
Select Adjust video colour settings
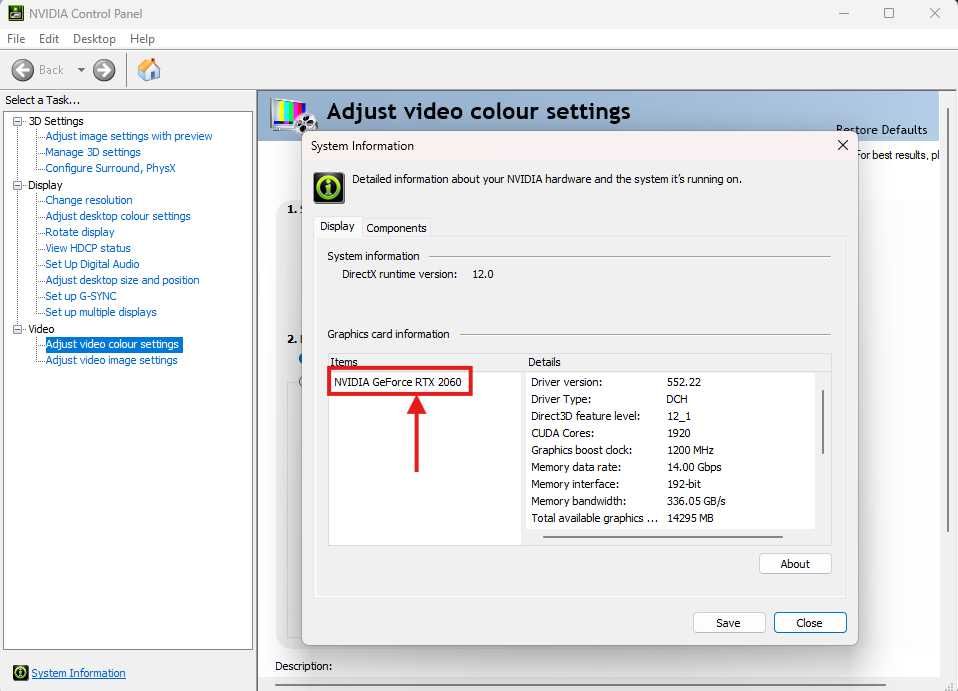114,345
